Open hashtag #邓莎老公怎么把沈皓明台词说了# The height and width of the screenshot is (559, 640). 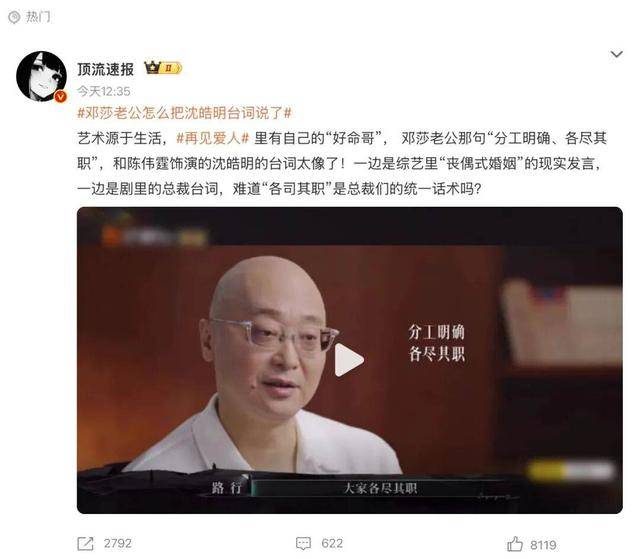(x=184, y=113)
